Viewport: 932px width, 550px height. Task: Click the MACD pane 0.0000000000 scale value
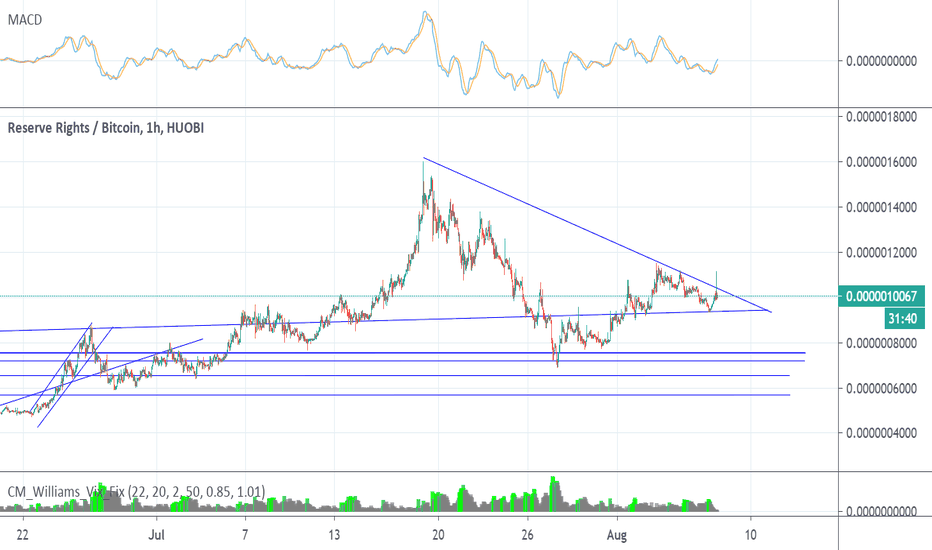point(881,61)
